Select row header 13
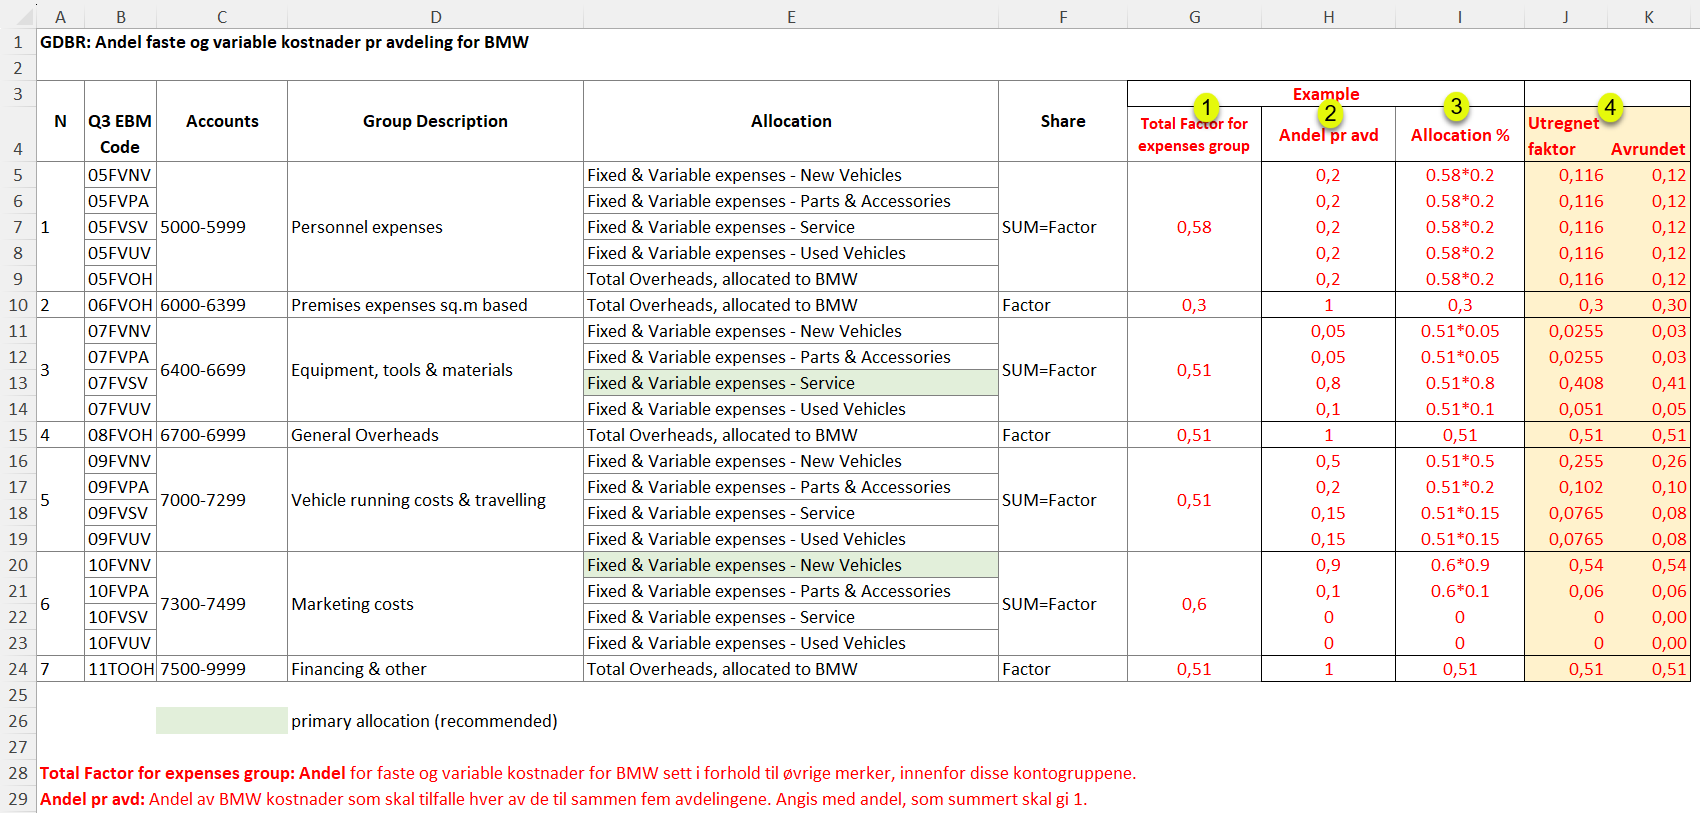Image resolution: width=1700 pixels, height=813 pixels. point(18,383)
